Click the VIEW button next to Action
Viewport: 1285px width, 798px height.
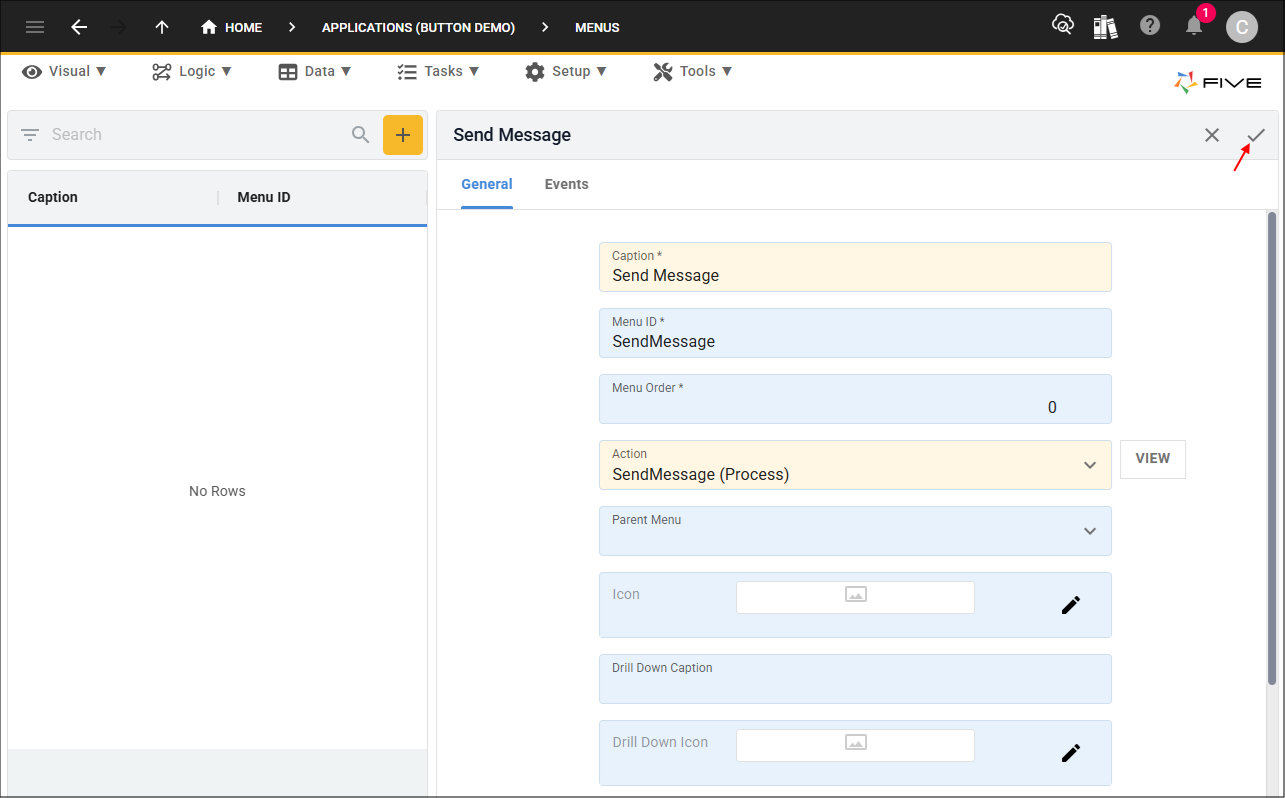[1153, 459]
